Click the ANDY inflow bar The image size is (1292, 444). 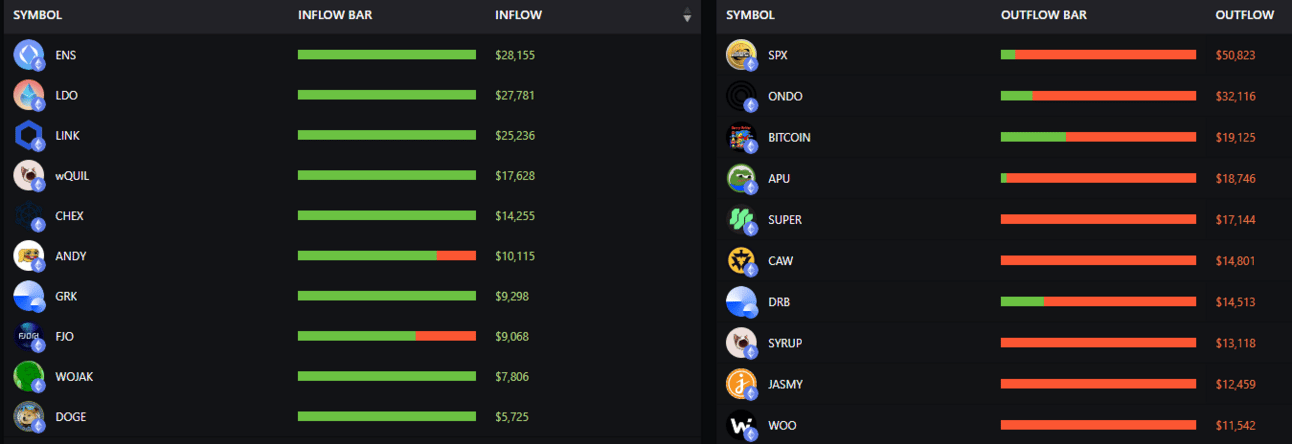(x=387, y=255)
